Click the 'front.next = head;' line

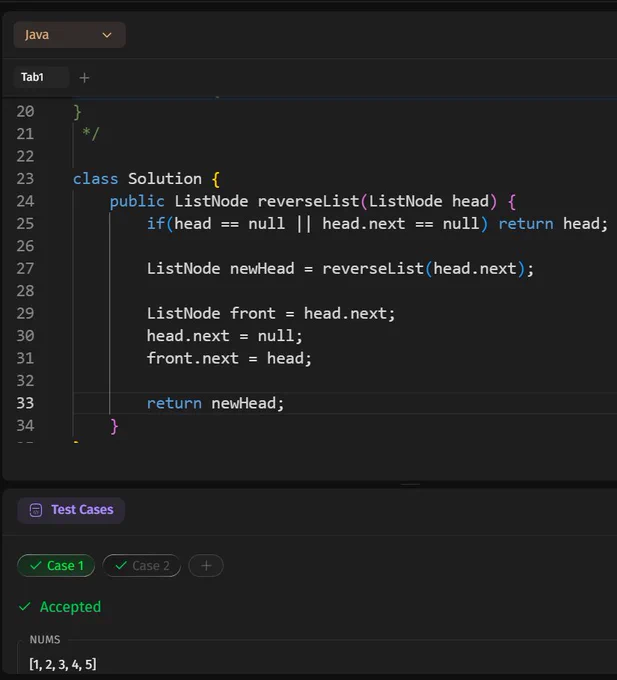[x=229, y=359]
